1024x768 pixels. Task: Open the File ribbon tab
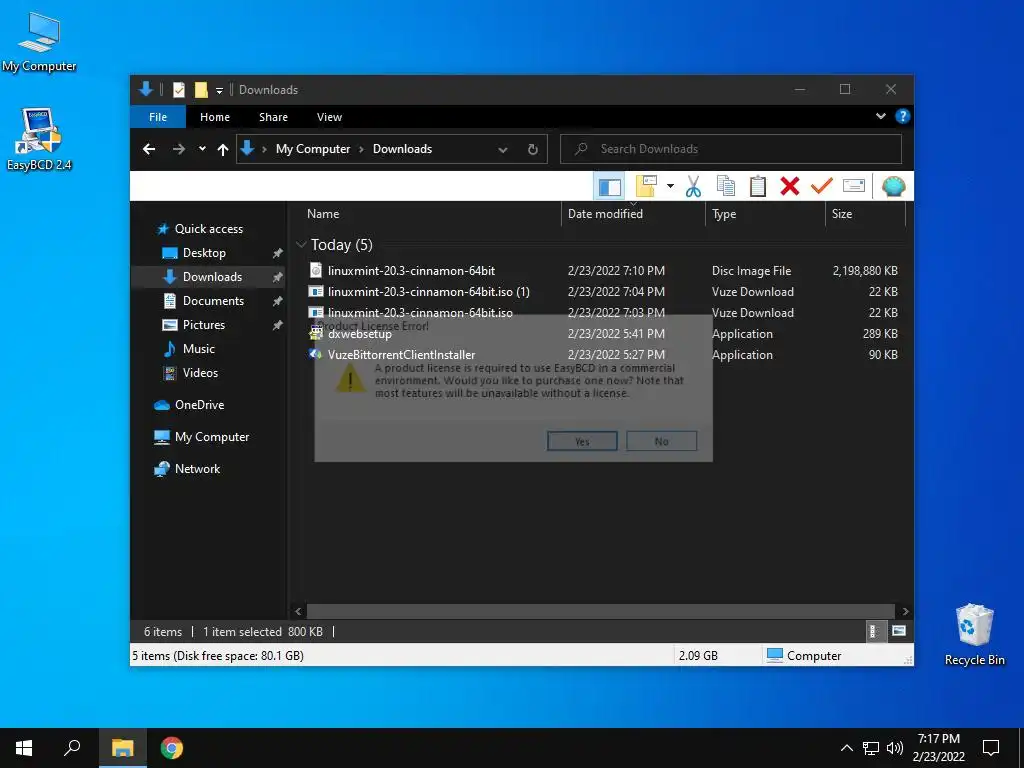(x=158, y=117)
